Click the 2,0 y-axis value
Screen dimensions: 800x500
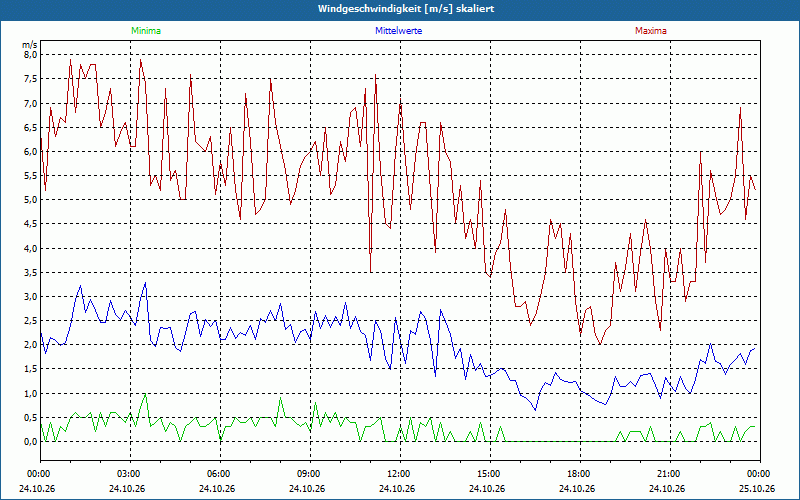[31, 344]
